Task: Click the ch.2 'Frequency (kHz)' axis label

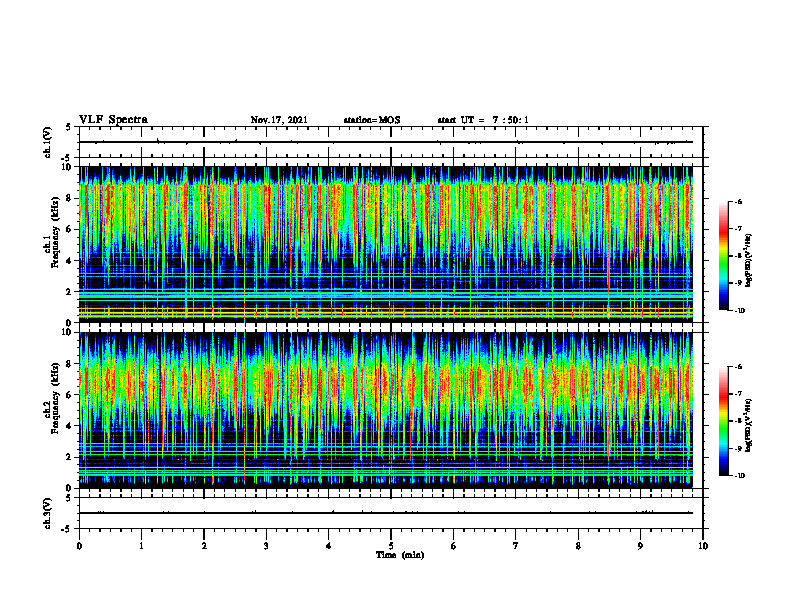Action: (x=55, y=398)
